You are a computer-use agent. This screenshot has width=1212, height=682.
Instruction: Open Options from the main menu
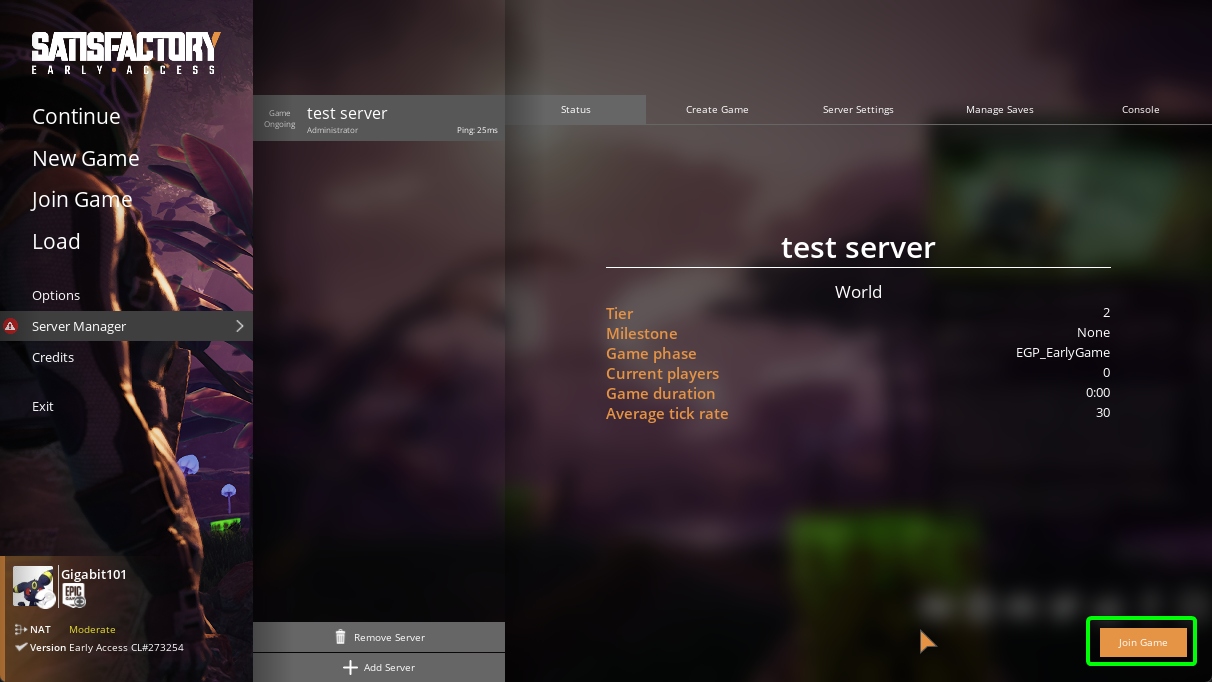56,295
